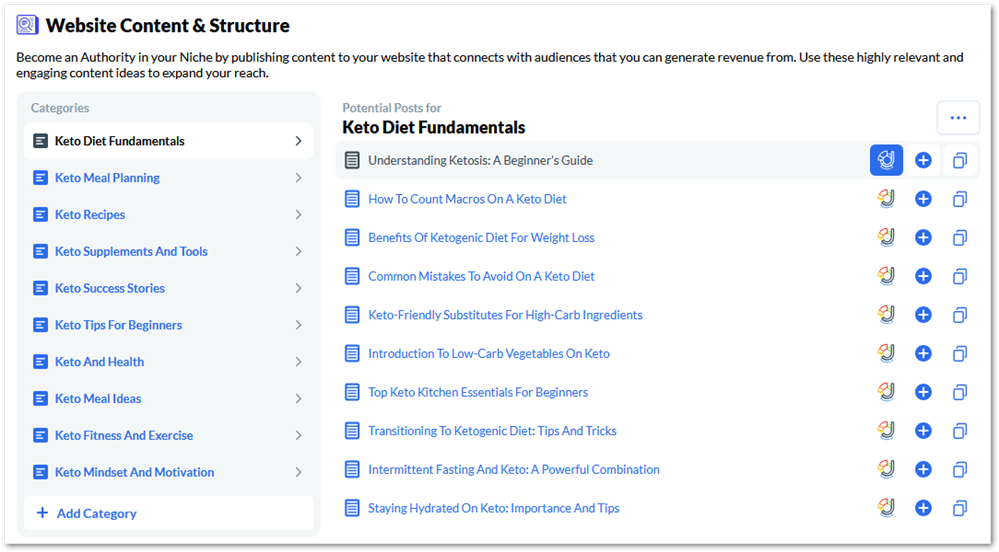The image size is (999, 552).
Task: Add Staying Hydrated On Keto with plus icon
Action: pos(923,508)
